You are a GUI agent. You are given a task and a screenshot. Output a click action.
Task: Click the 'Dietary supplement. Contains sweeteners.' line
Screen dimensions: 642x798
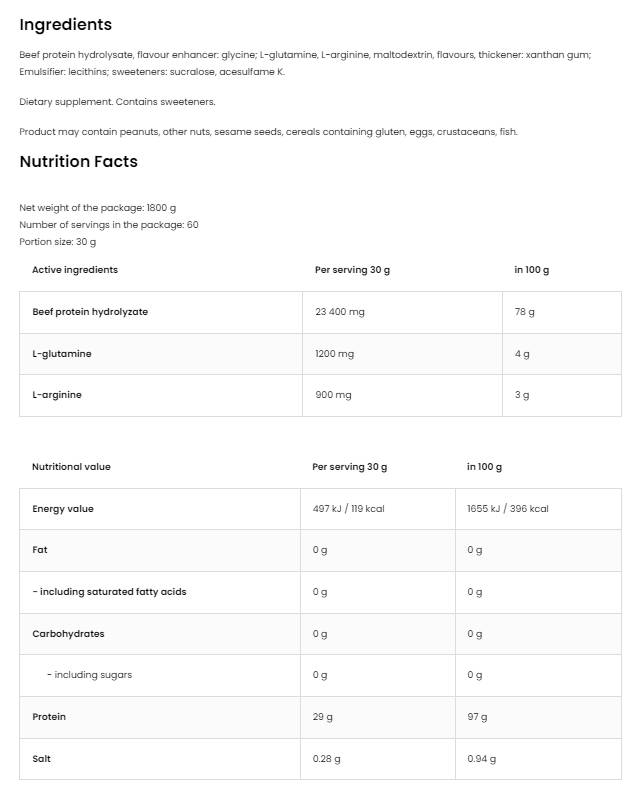(117, 102)
